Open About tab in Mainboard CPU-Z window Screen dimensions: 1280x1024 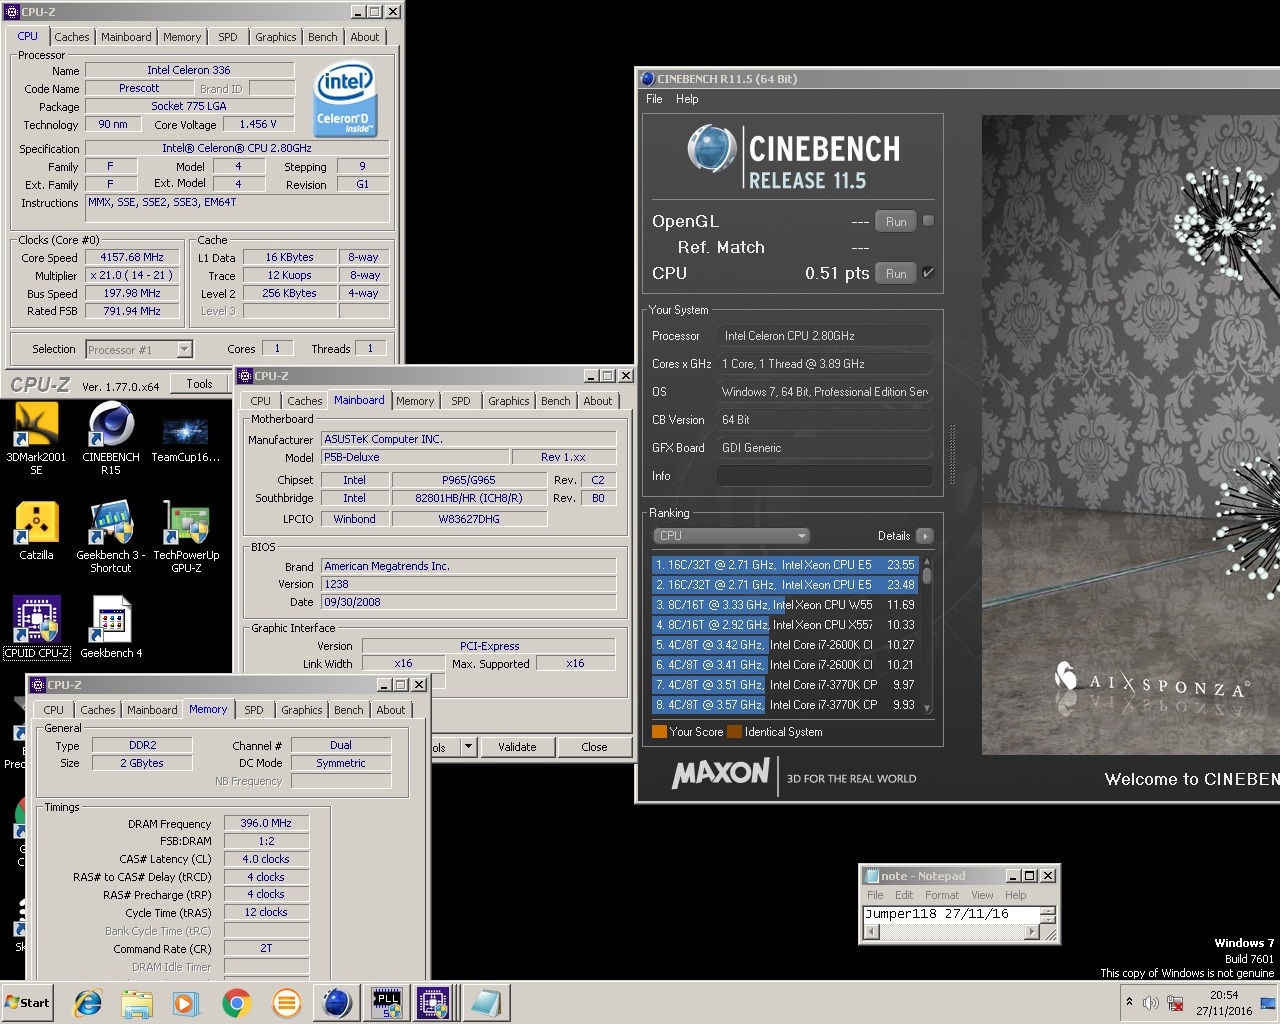click(x=598, y=401)
